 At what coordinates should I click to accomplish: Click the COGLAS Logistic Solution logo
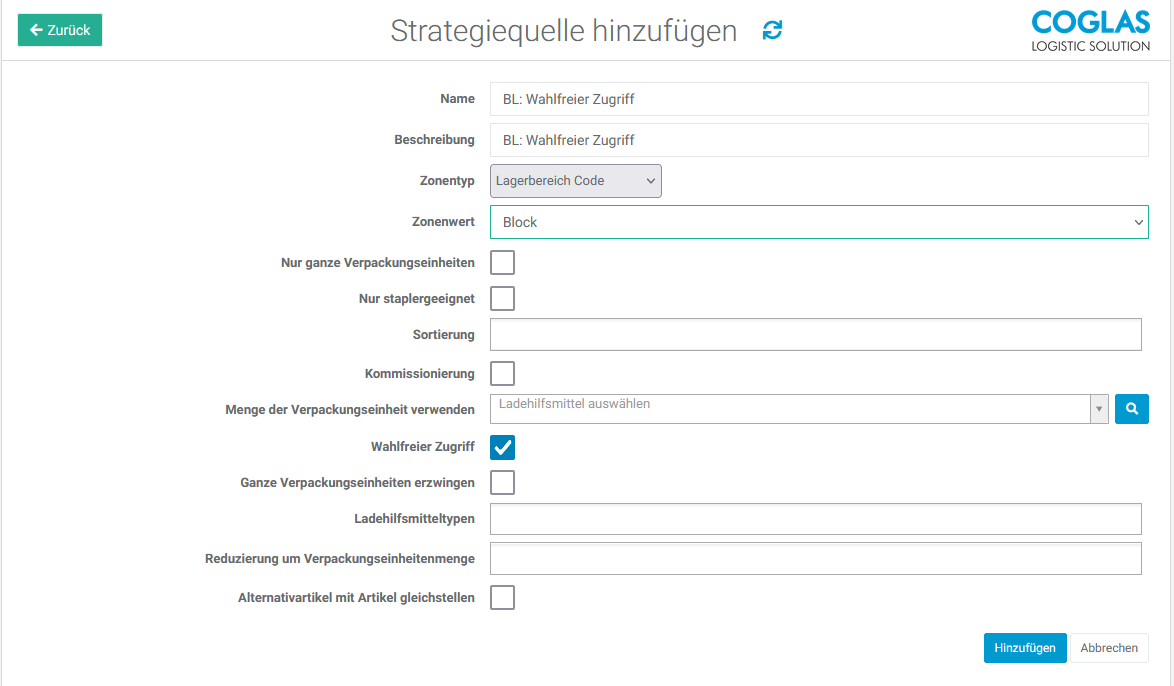(x=1090, y=31)
